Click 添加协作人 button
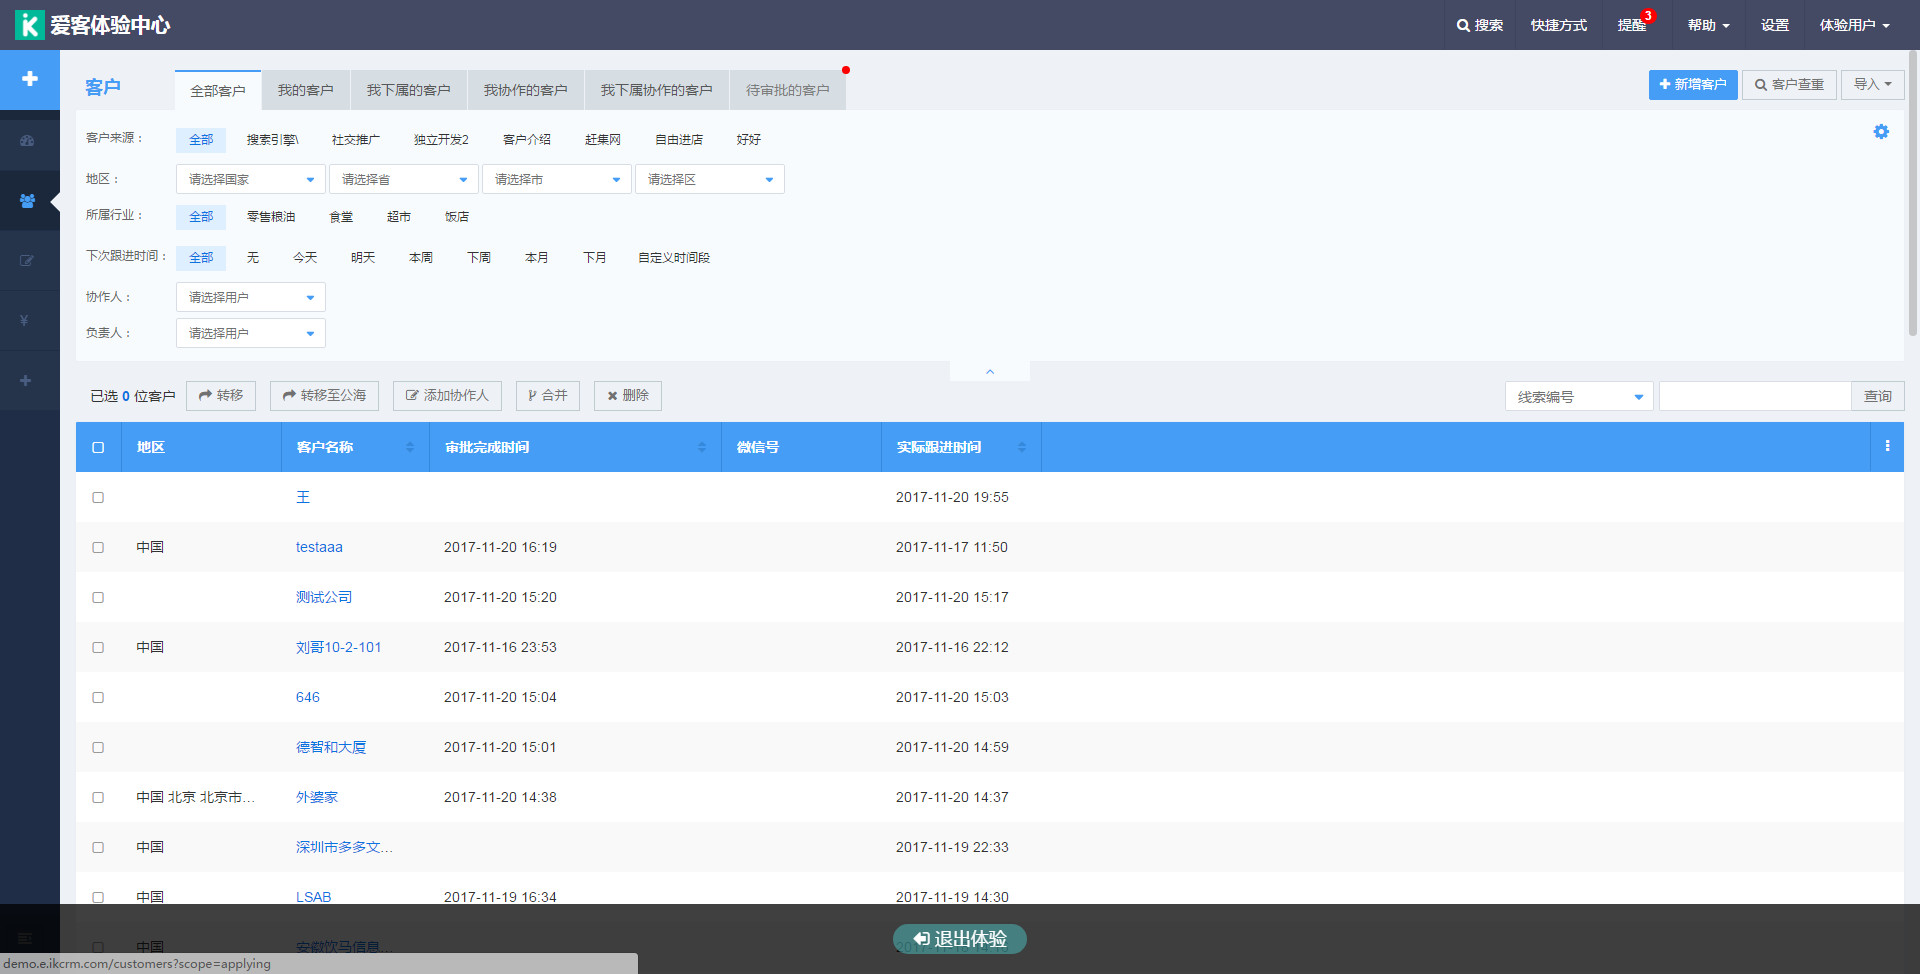The height and width of the screenshot is (974, 1920). click(447, 396)
